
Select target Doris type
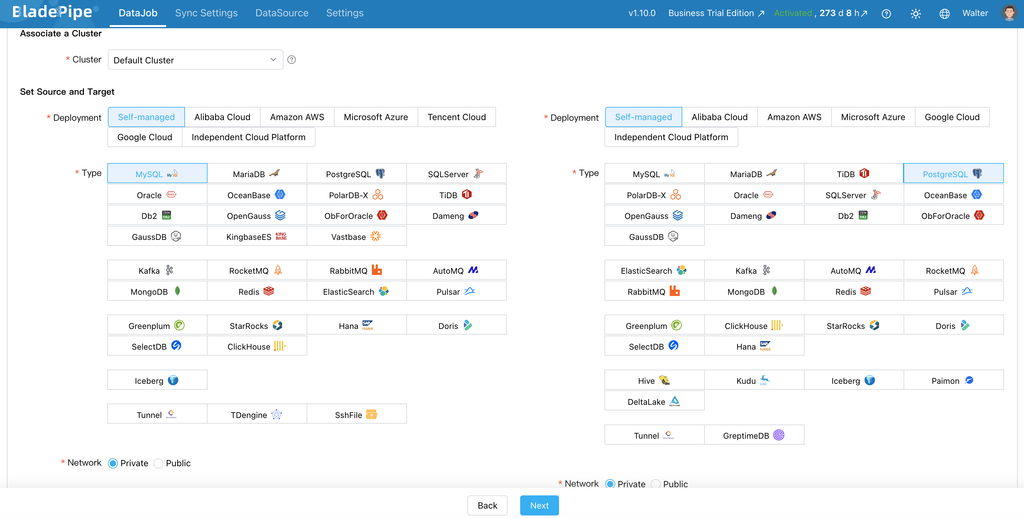click(953, 325)
